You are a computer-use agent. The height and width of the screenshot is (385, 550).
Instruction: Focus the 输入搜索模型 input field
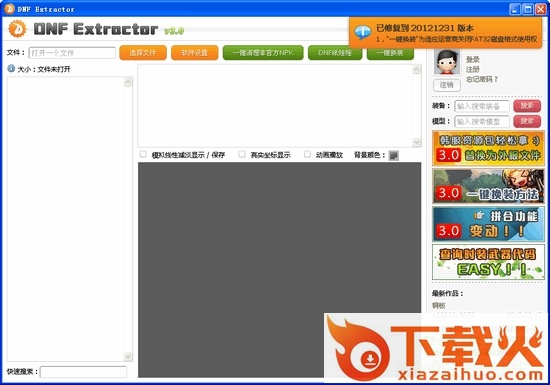coord(482,121)
